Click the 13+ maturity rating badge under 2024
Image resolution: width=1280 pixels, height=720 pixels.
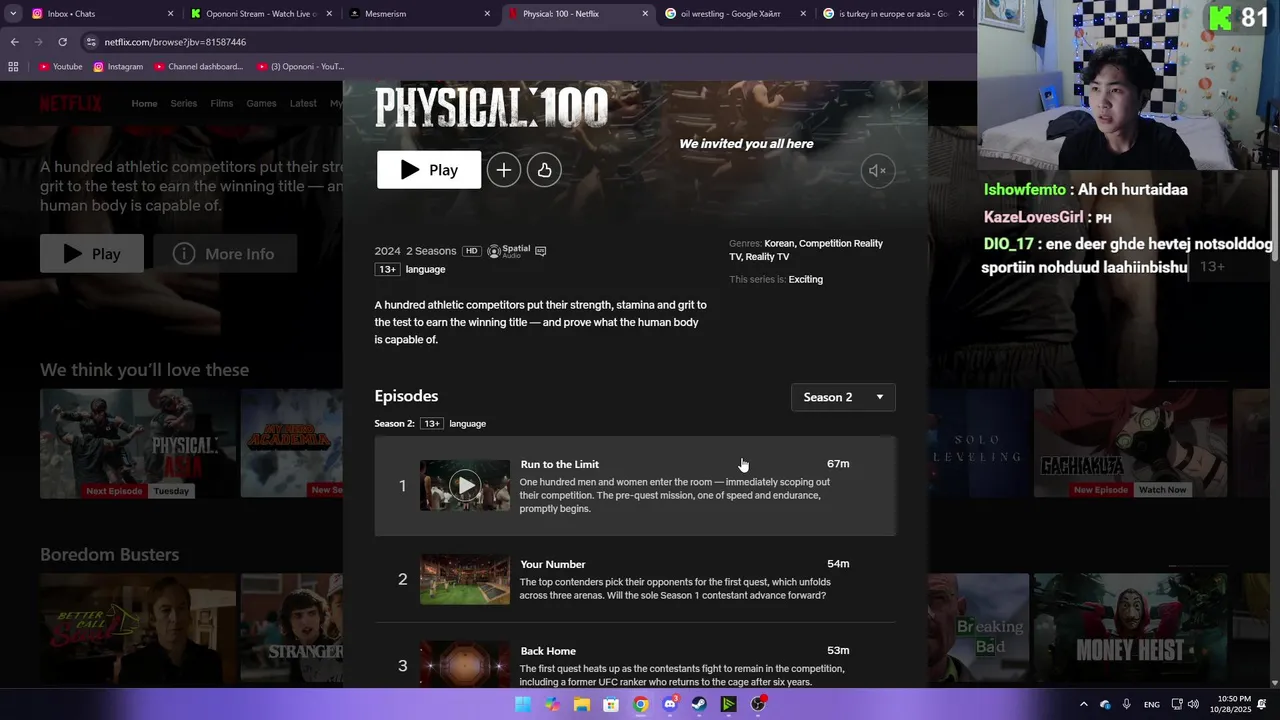387,269
